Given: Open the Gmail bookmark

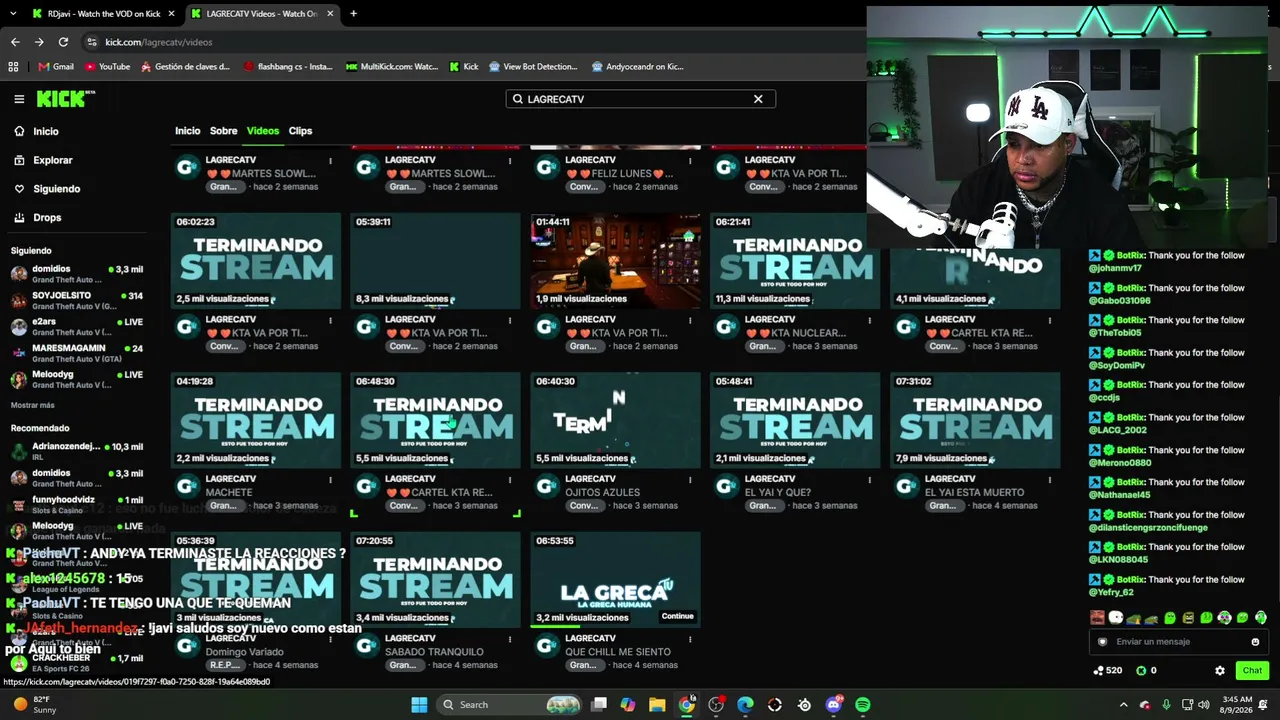Looking at the screenshot, I should point(56,67).
